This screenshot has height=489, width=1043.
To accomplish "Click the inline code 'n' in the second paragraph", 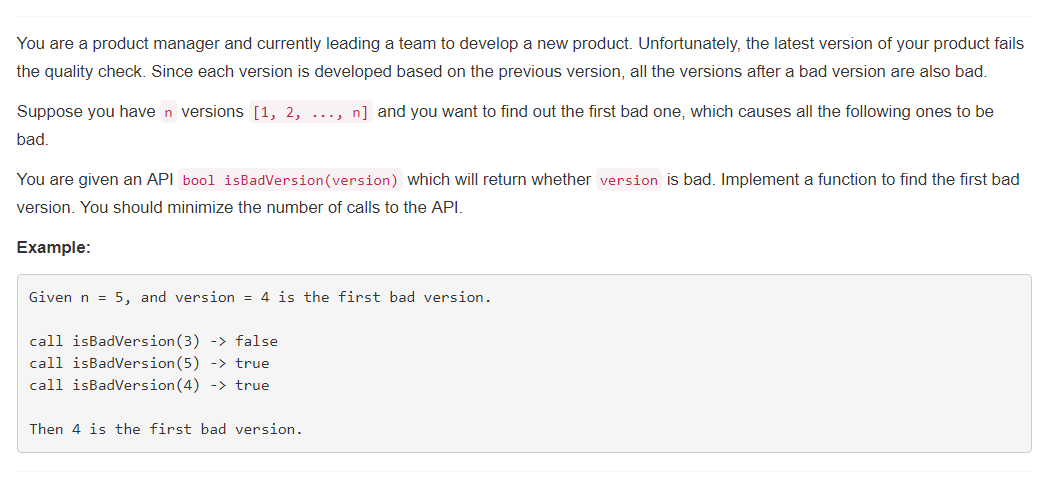I will [168, 112].
